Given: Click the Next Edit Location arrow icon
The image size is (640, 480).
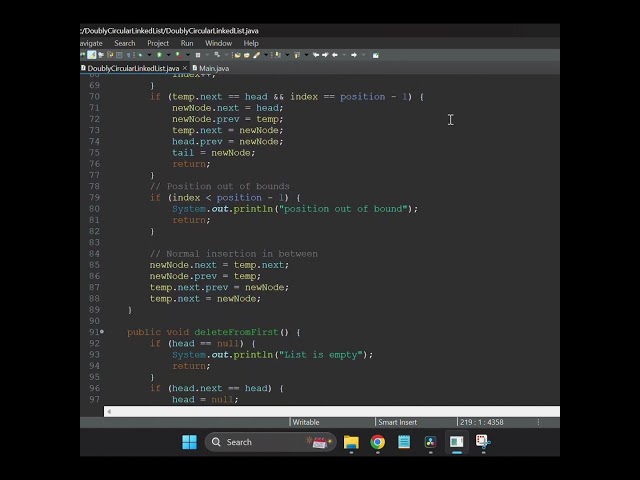Looking at the screenshot, I should 325,55.
